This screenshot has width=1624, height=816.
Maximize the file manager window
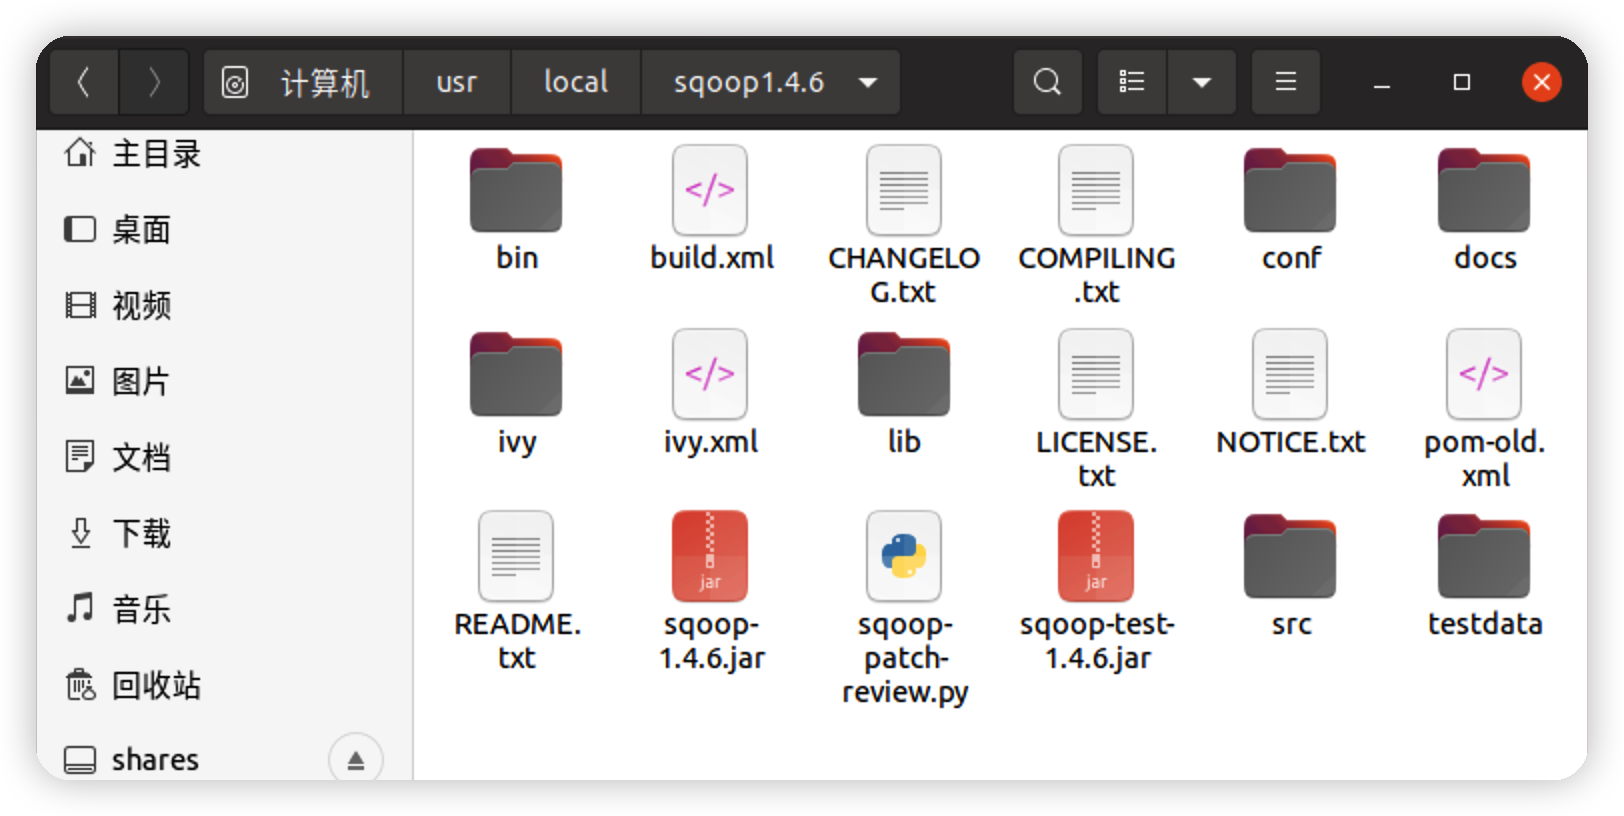click(x=1462, y=82)
